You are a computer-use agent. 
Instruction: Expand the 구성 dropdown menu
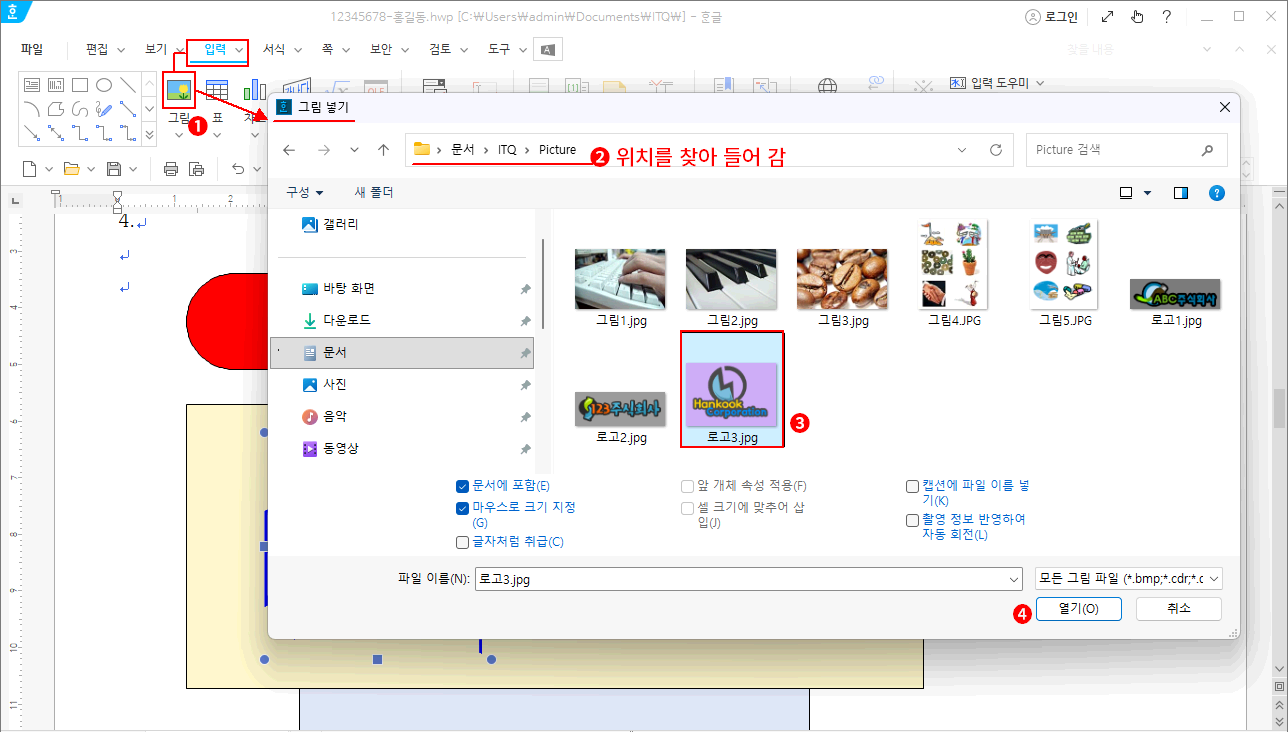(305, 192)
